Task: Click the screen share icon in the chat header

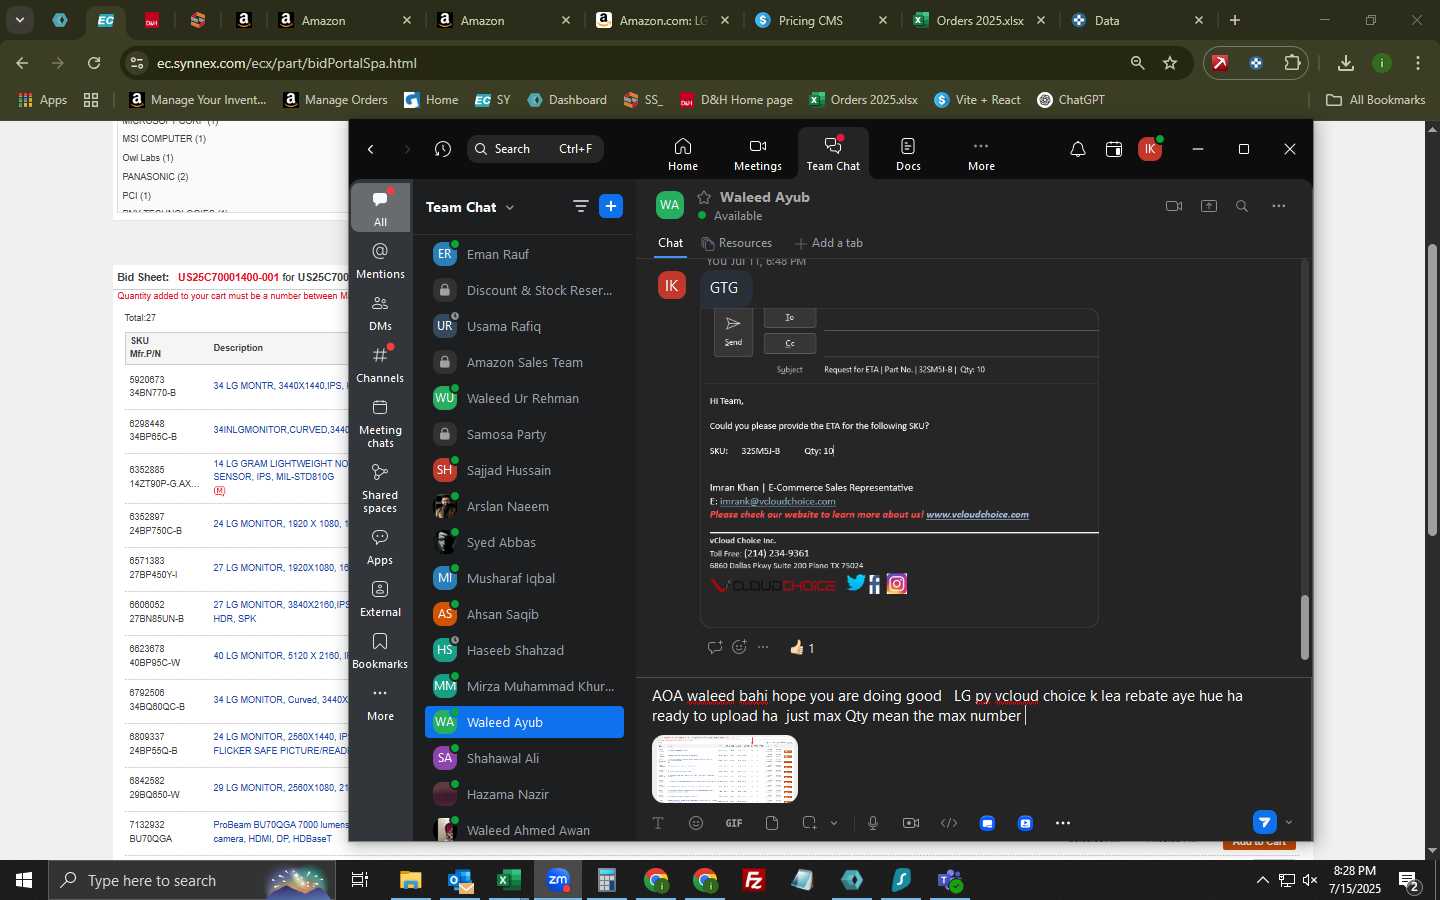Action: [x=1209, y=206]
